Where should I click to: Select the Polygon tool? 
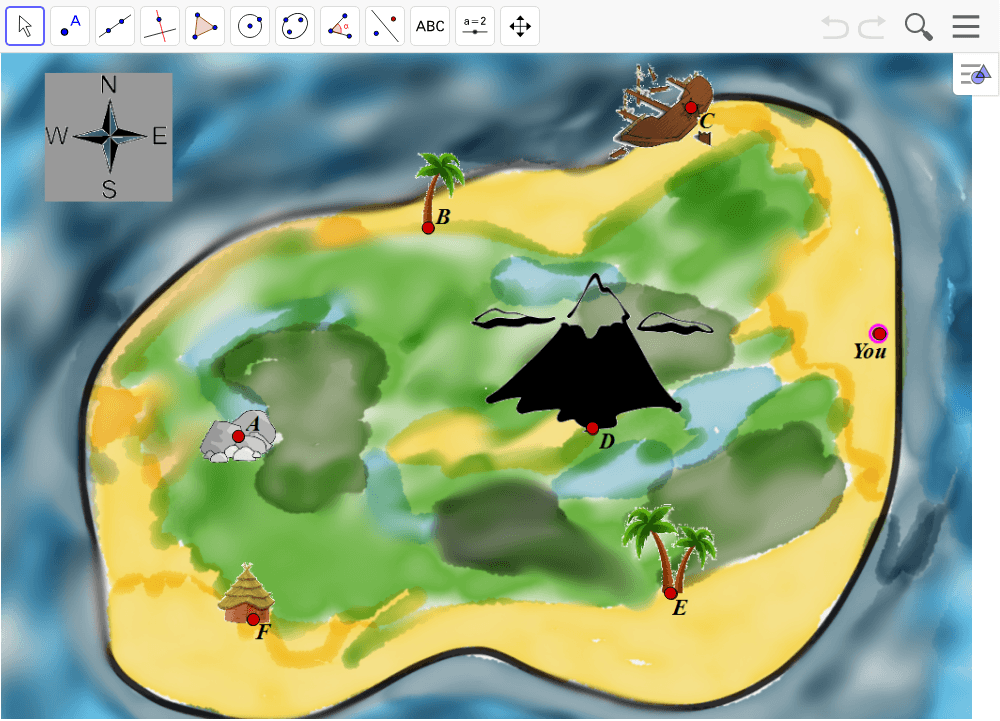click(x=205, y=25)
